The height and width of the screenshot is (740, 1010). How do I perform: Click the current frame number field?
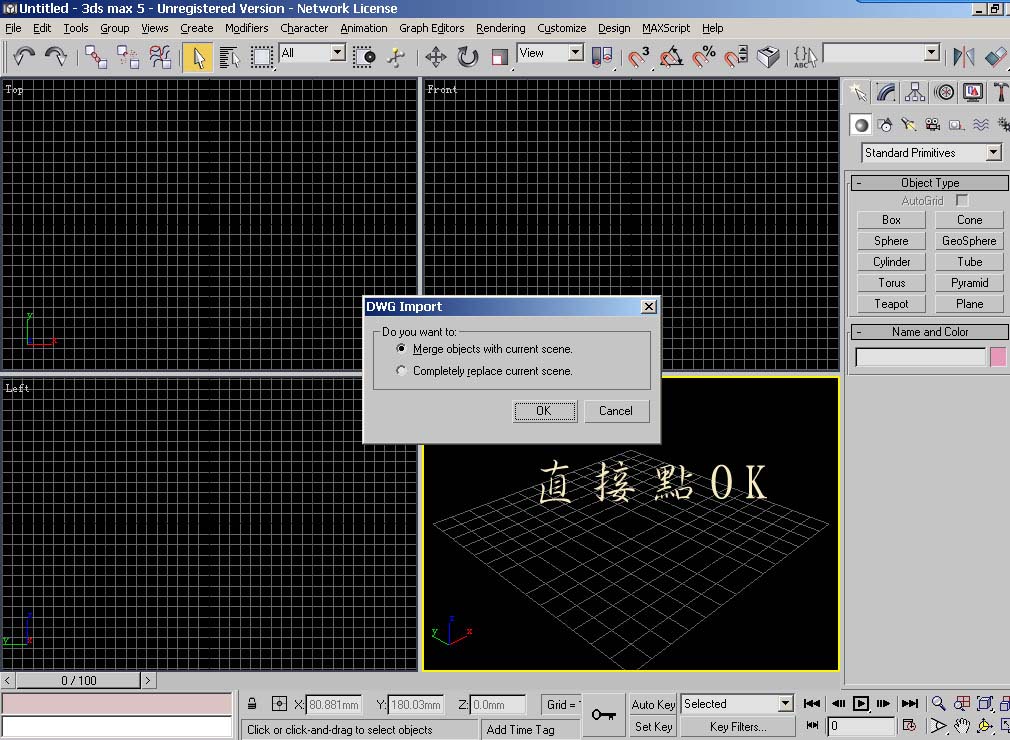coord(861,726)
